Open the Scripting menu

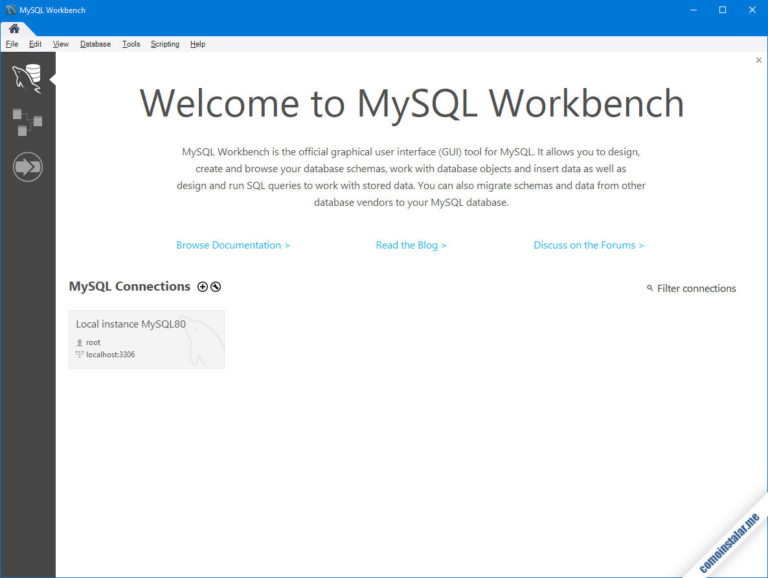pyautogui.click(x=165, y=44)
